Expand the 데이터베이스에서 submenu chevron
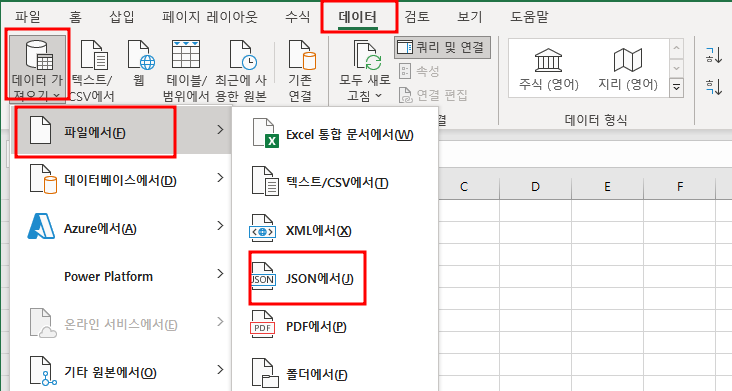732x391 pixels. click(x=220, y=178)
